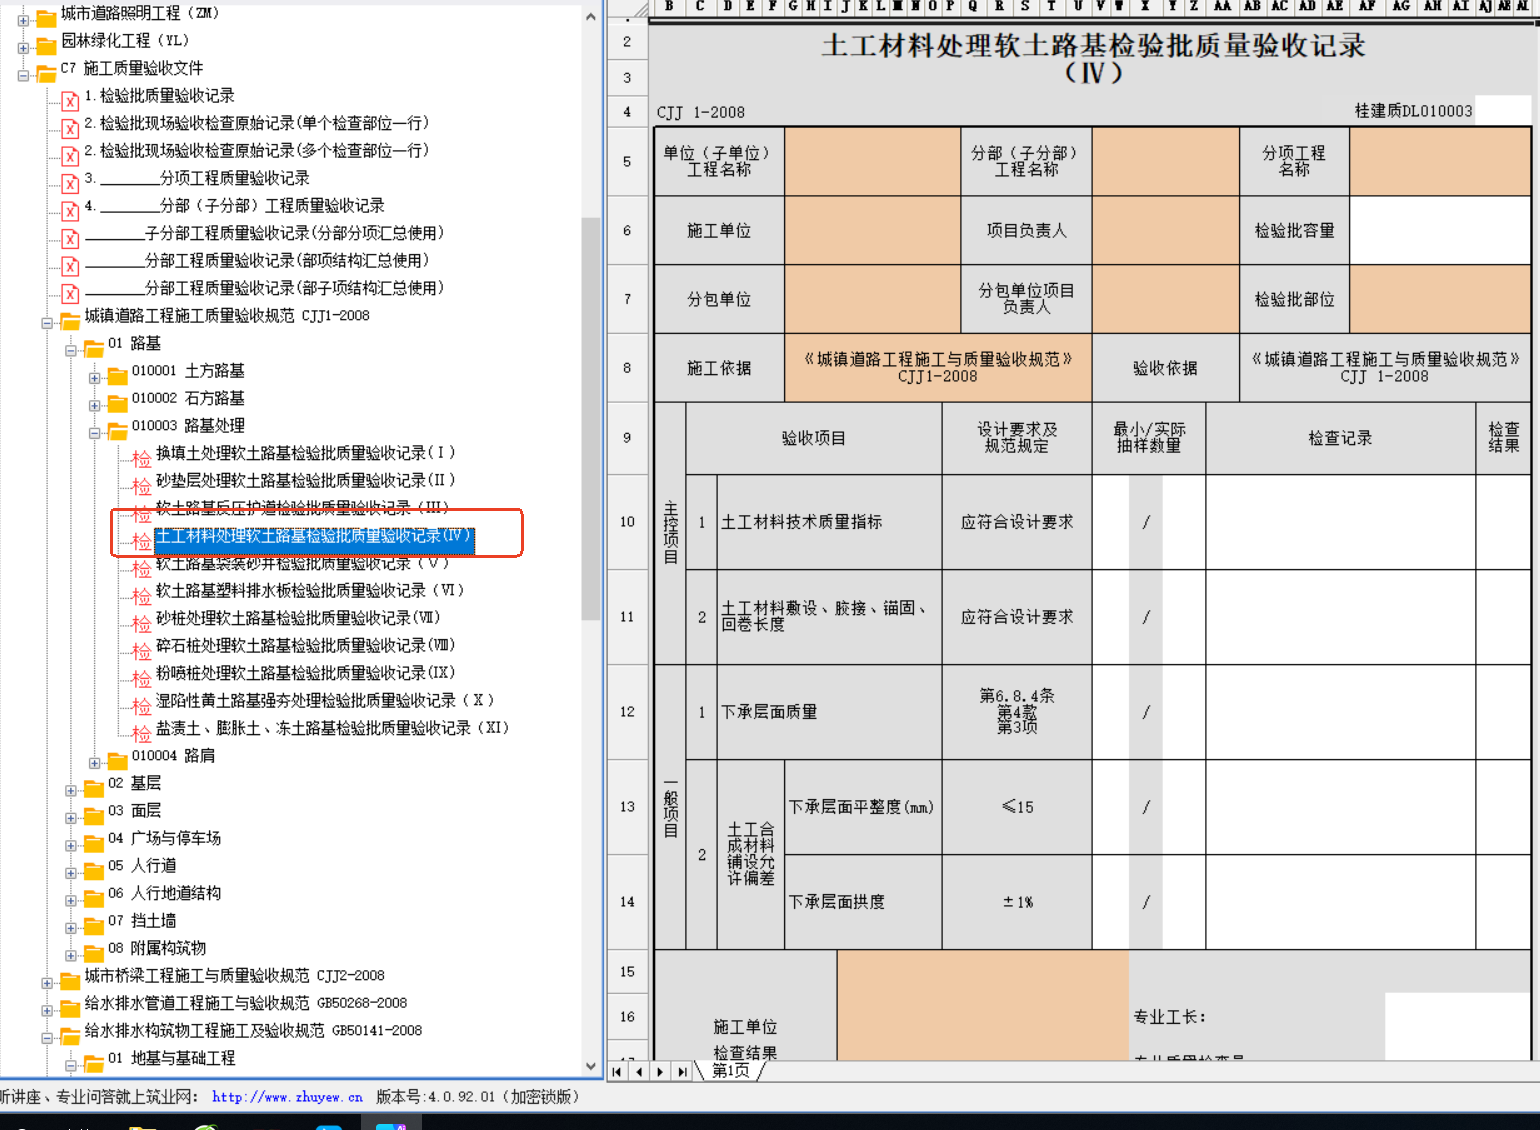
Task: Click the 检 icon for 换填土处理软土路基 record (I)
Action: (142, 458)
